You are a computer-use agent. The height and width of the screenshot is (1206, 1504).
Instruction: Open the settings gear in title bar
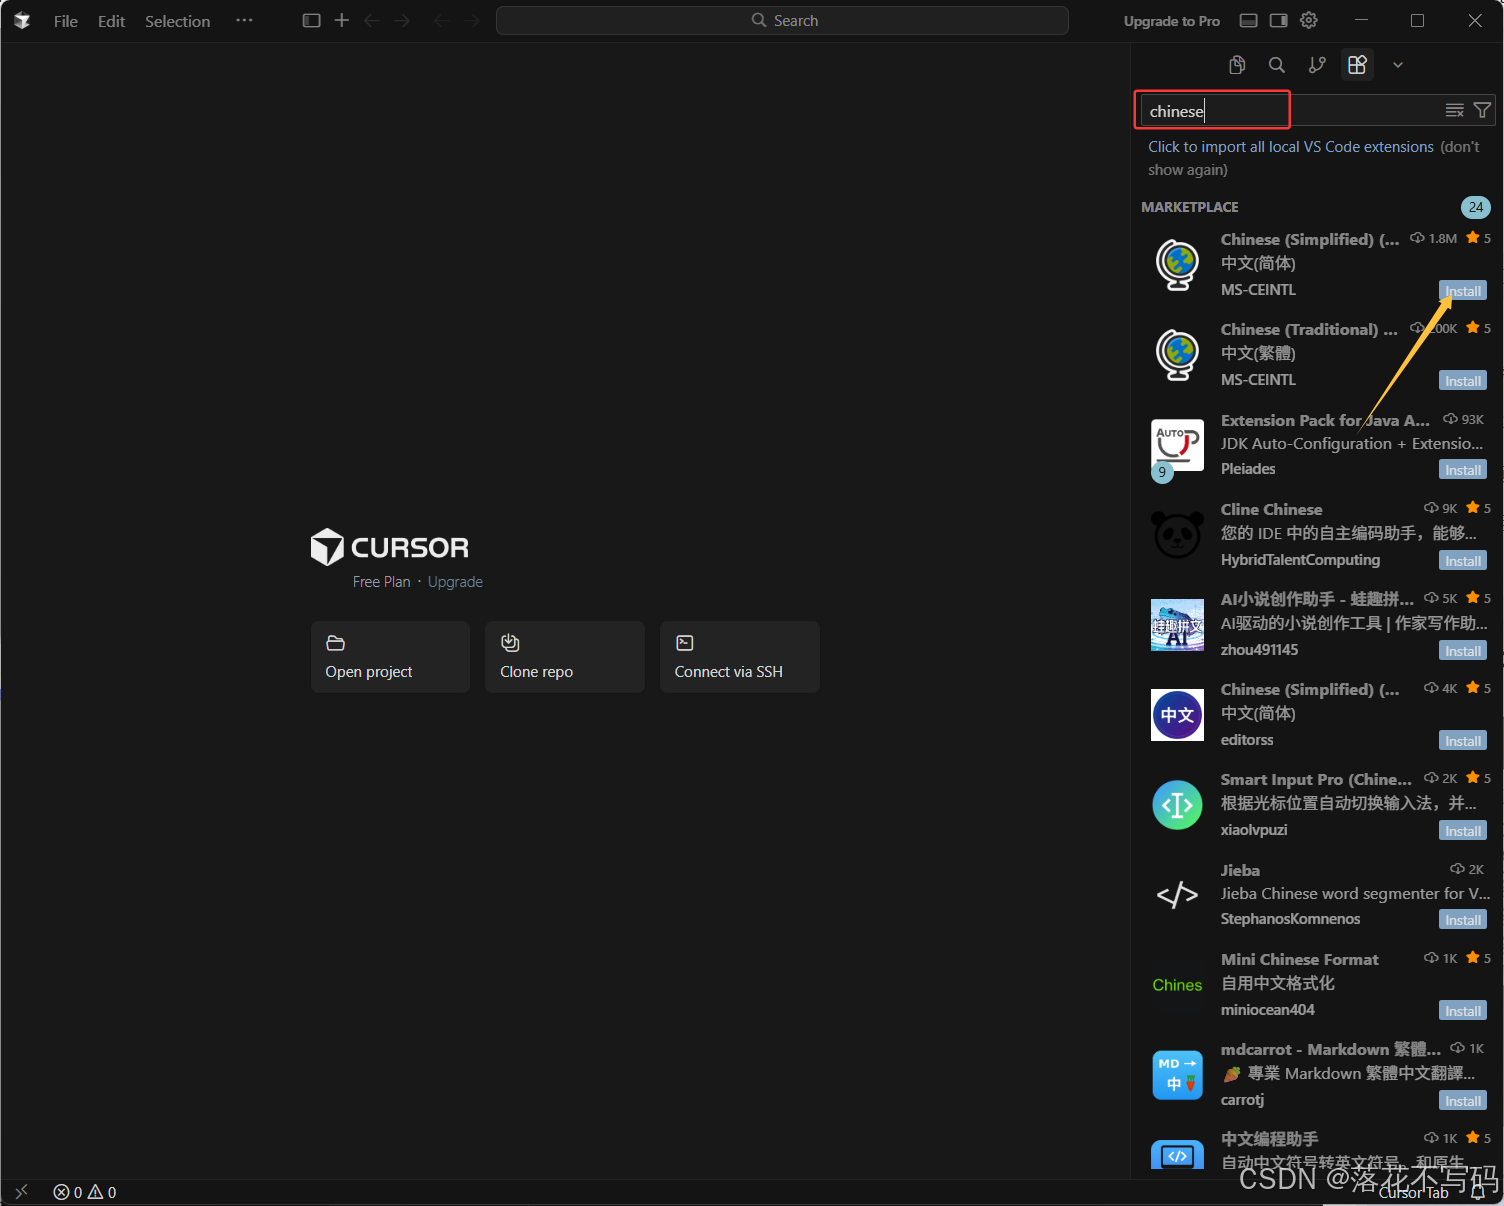(x=1309, y=20)
